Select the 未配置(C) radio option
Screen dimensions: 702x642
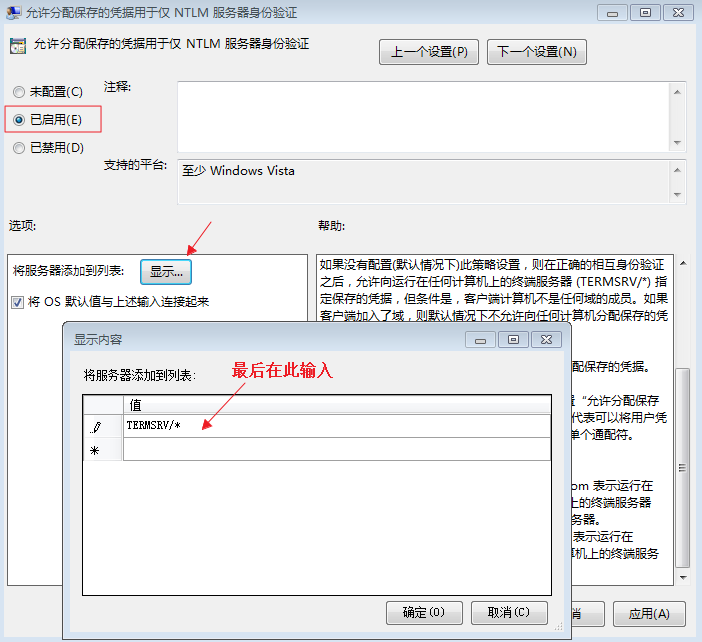pos(19,91)
